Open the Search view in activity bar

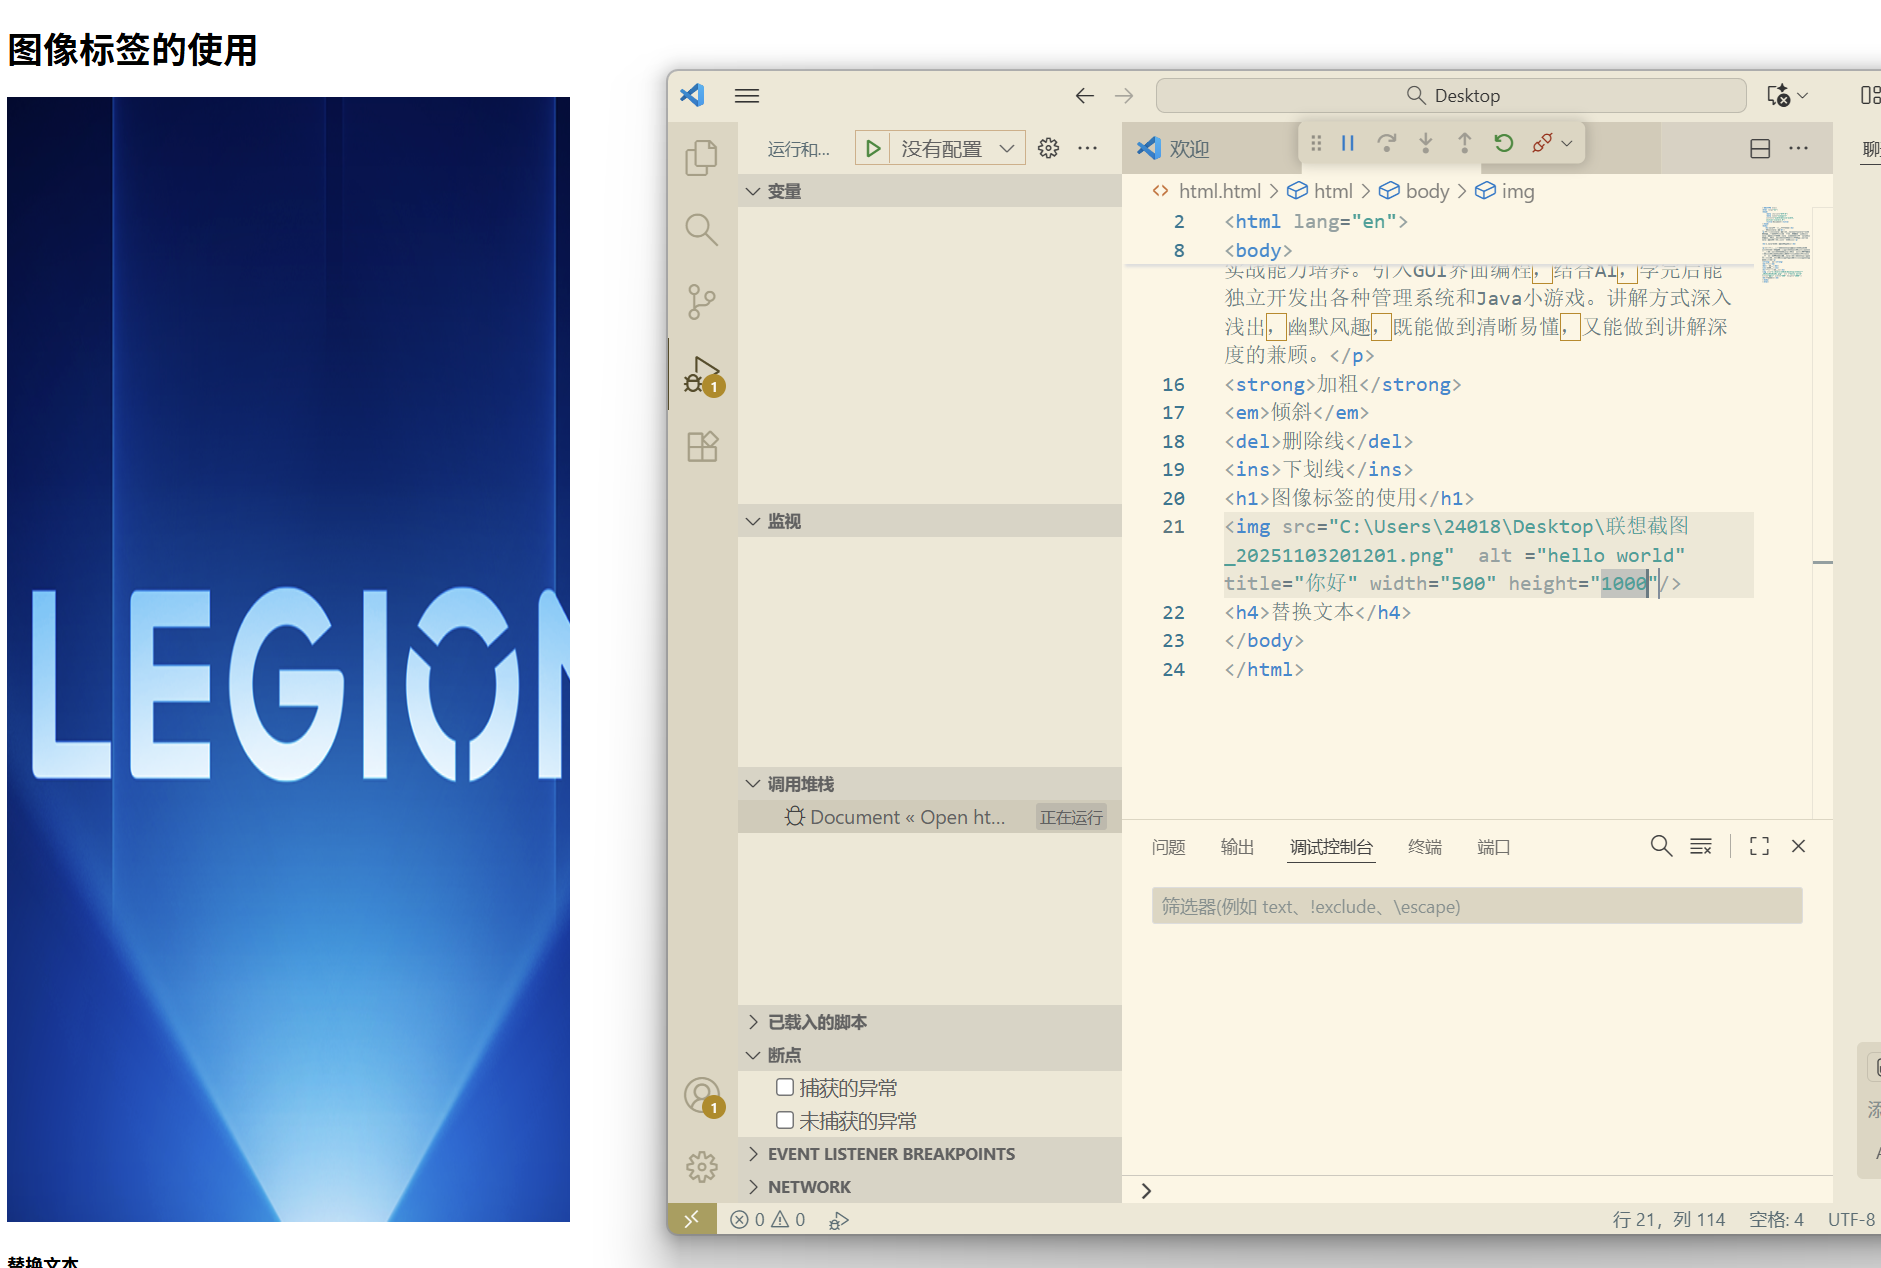click(x=702, y=230)
